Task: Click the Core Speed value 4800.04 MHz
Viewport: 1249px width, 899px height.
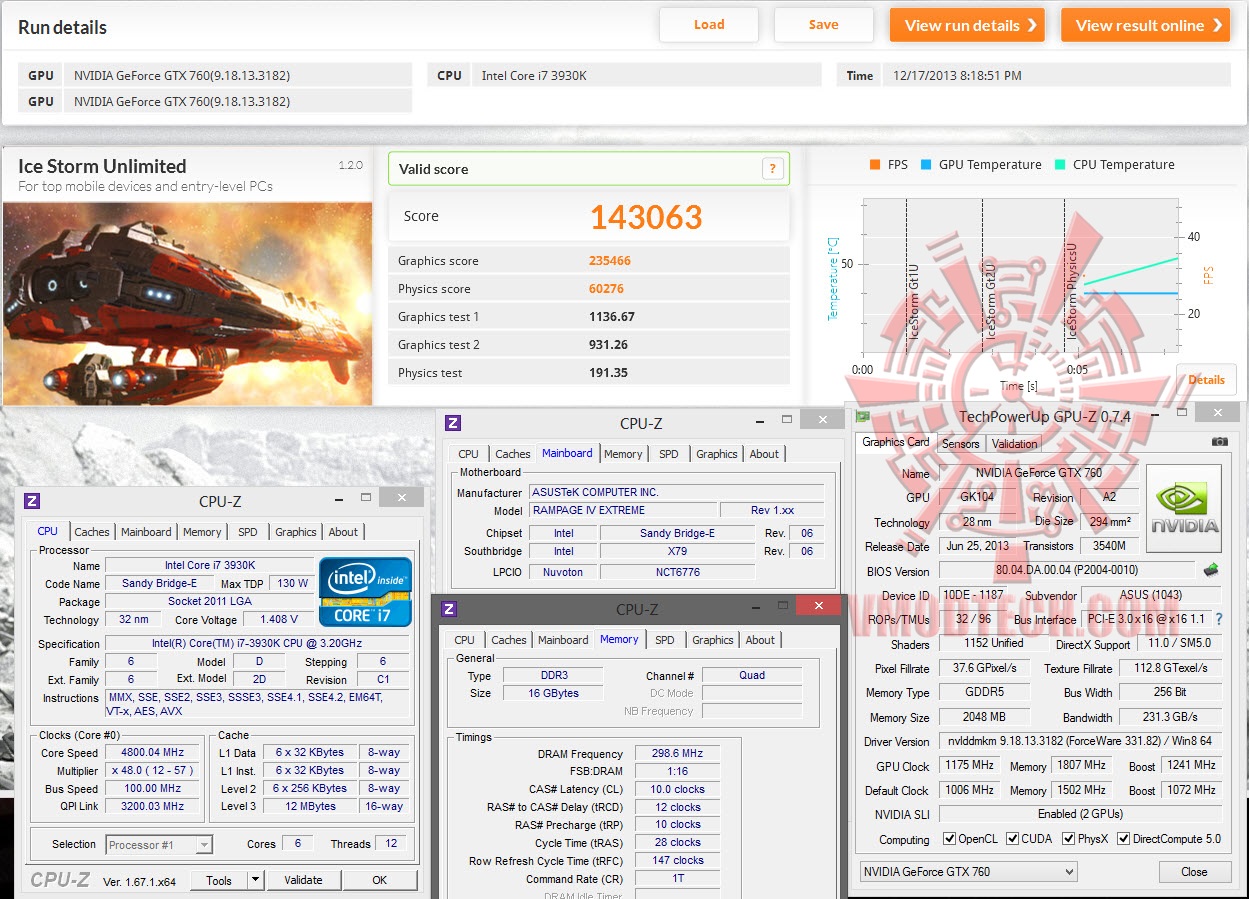Action: click(x=153, y=753)
